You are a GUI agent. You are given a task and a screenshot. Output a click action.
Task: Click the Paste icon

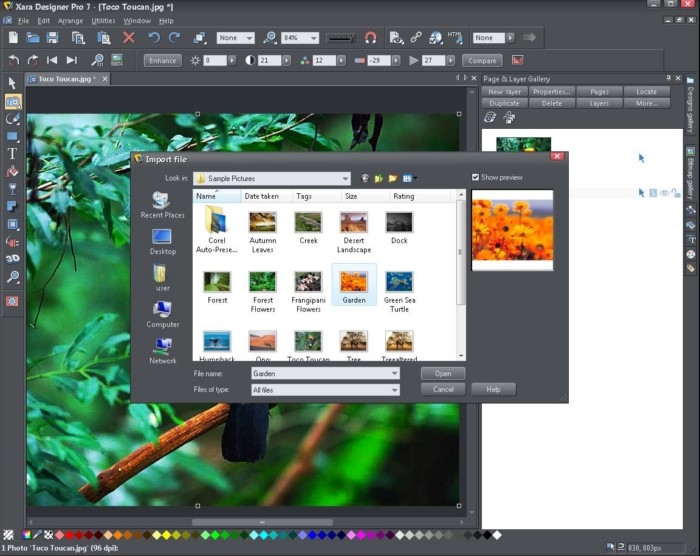104,38
